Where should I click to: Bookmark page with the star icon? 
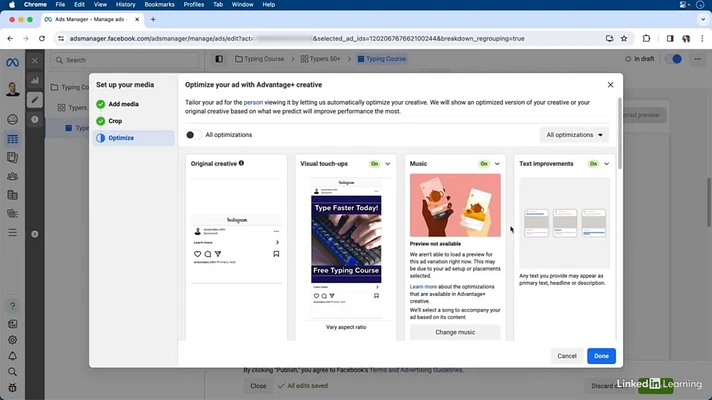(624, 39)
